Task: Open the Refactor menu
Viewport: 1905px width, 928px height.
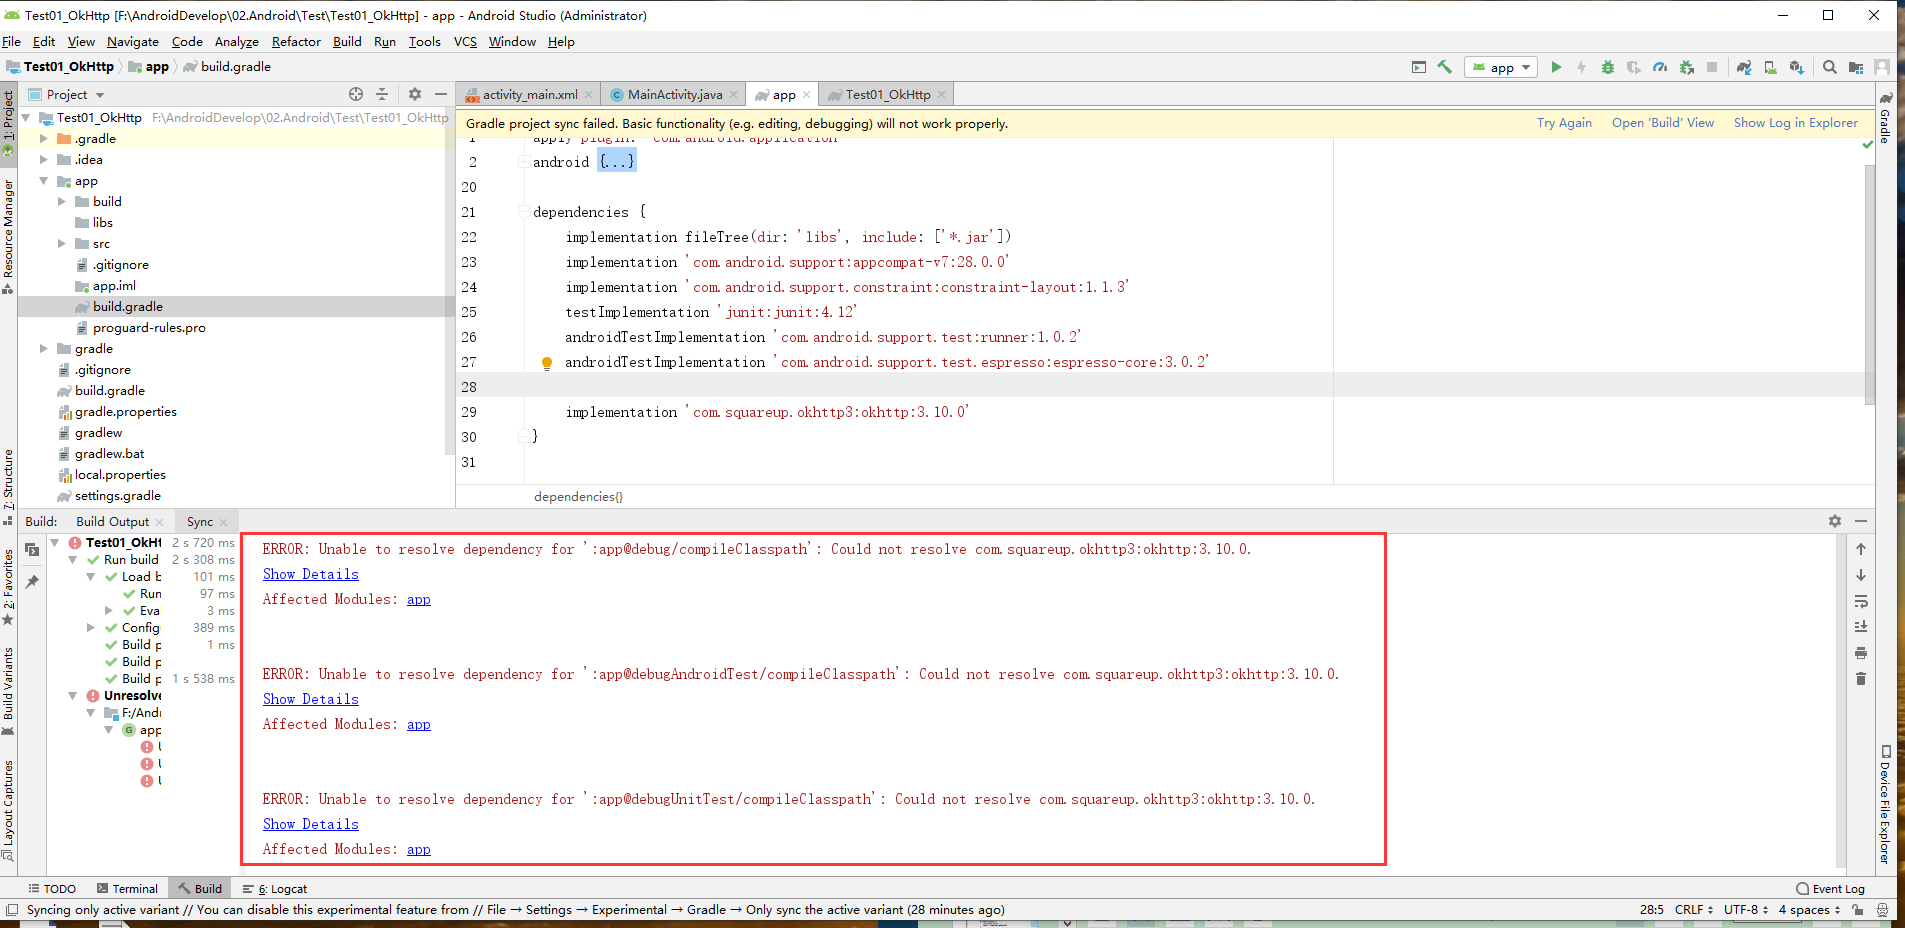Action: click(296, 41)
